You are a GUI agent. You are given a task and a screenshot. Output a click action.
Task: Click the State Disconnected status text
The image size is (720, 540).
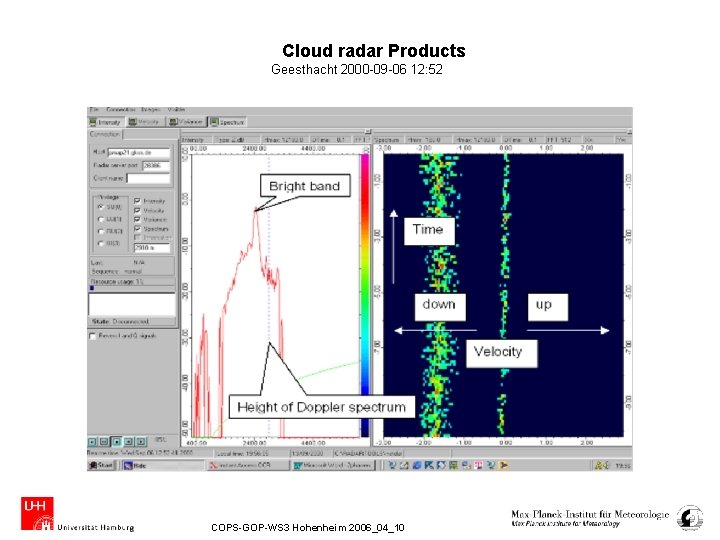click(120, 321)
